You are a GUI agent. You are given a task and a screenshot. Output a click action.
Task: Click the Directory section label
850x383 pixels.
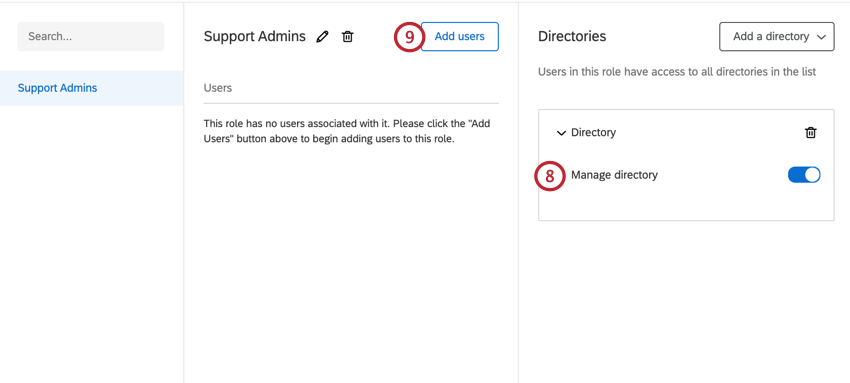click(x=594, y=133)
